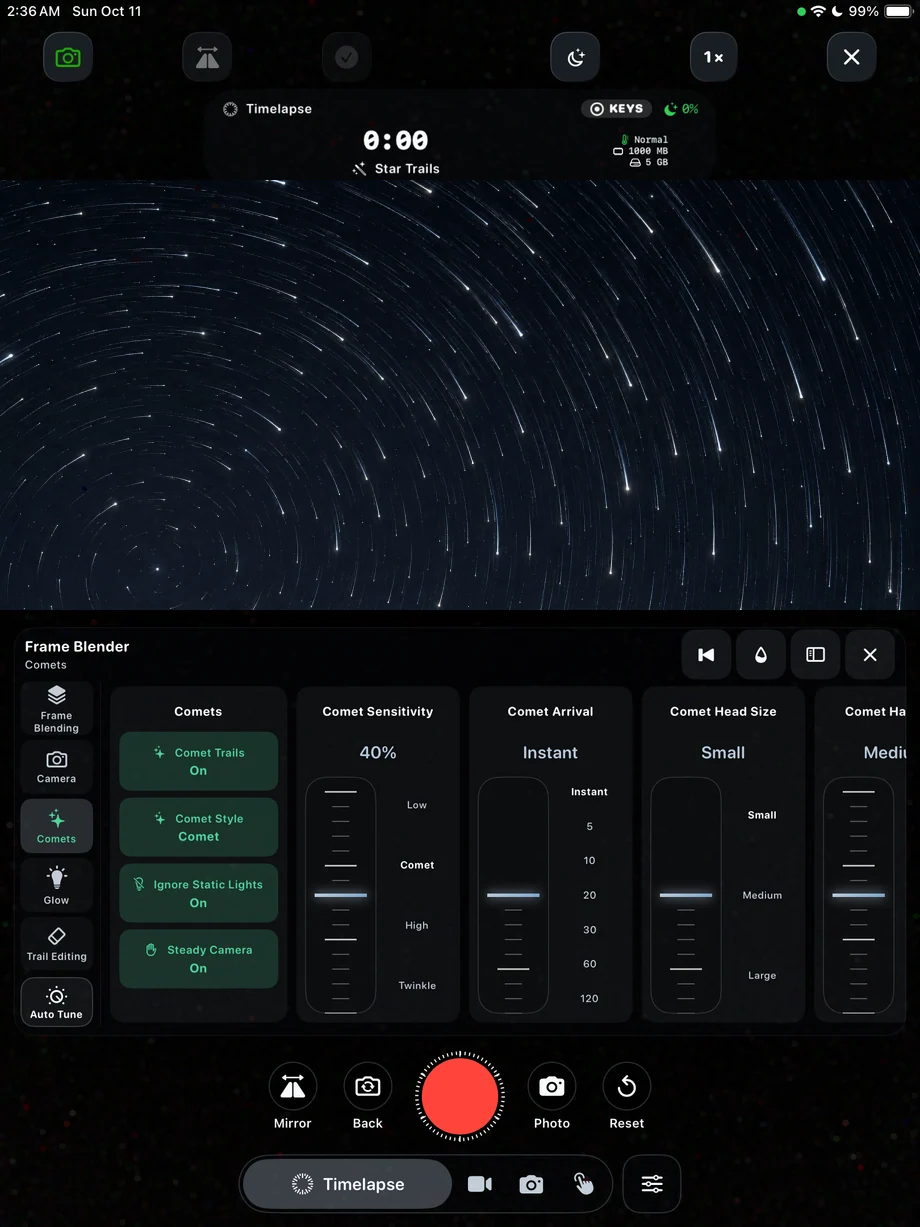Screen dimensions: 920x1227
Task: Tap the water drop icon in Frame Blender
Action: [761, 654]
